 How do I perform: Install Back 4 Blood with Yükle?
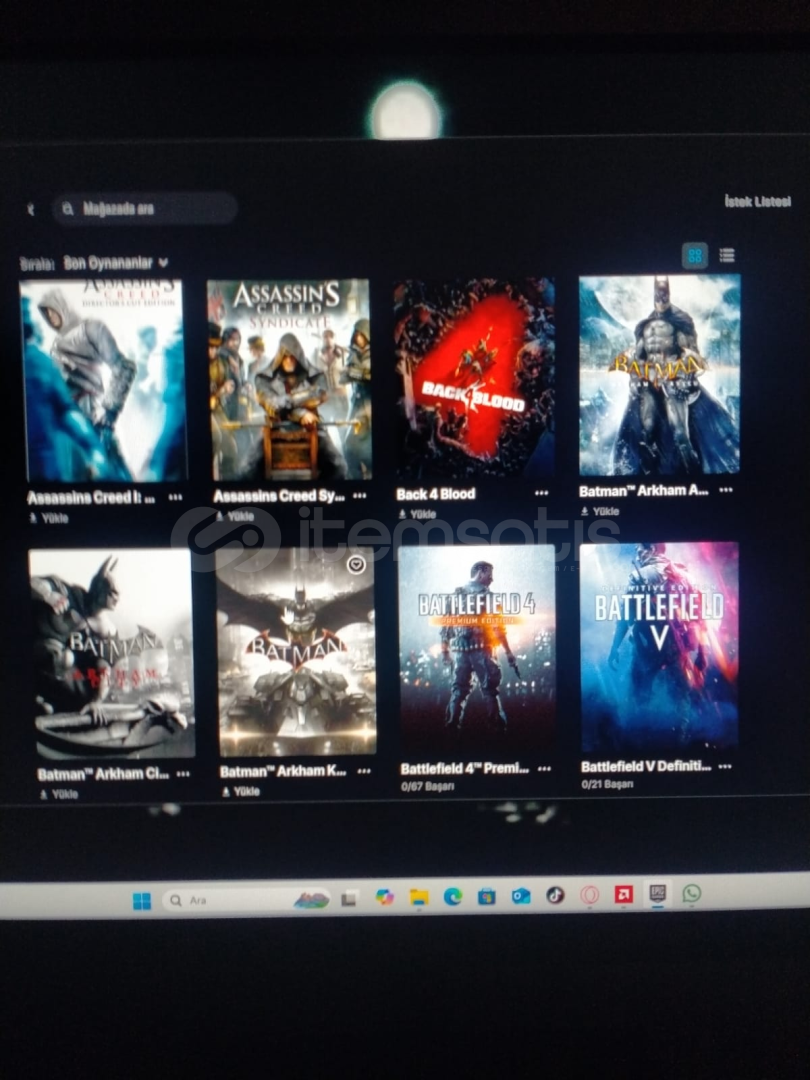point(417,514)
